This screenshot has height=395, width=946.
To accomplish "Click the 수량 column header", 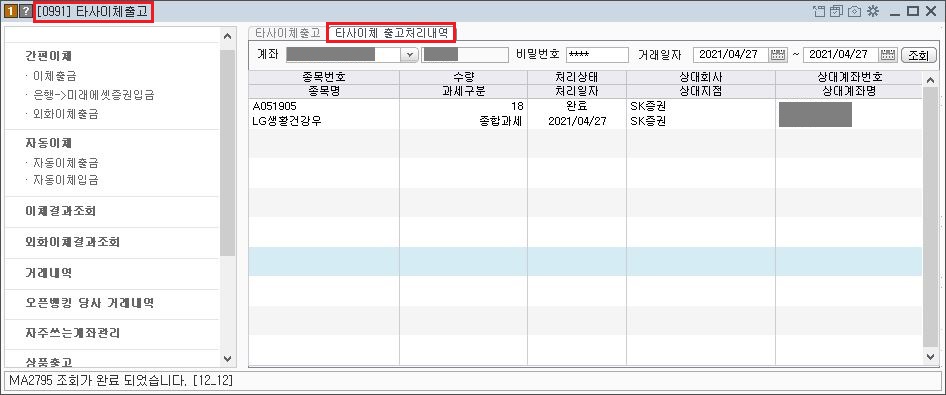I will (463, 77).
